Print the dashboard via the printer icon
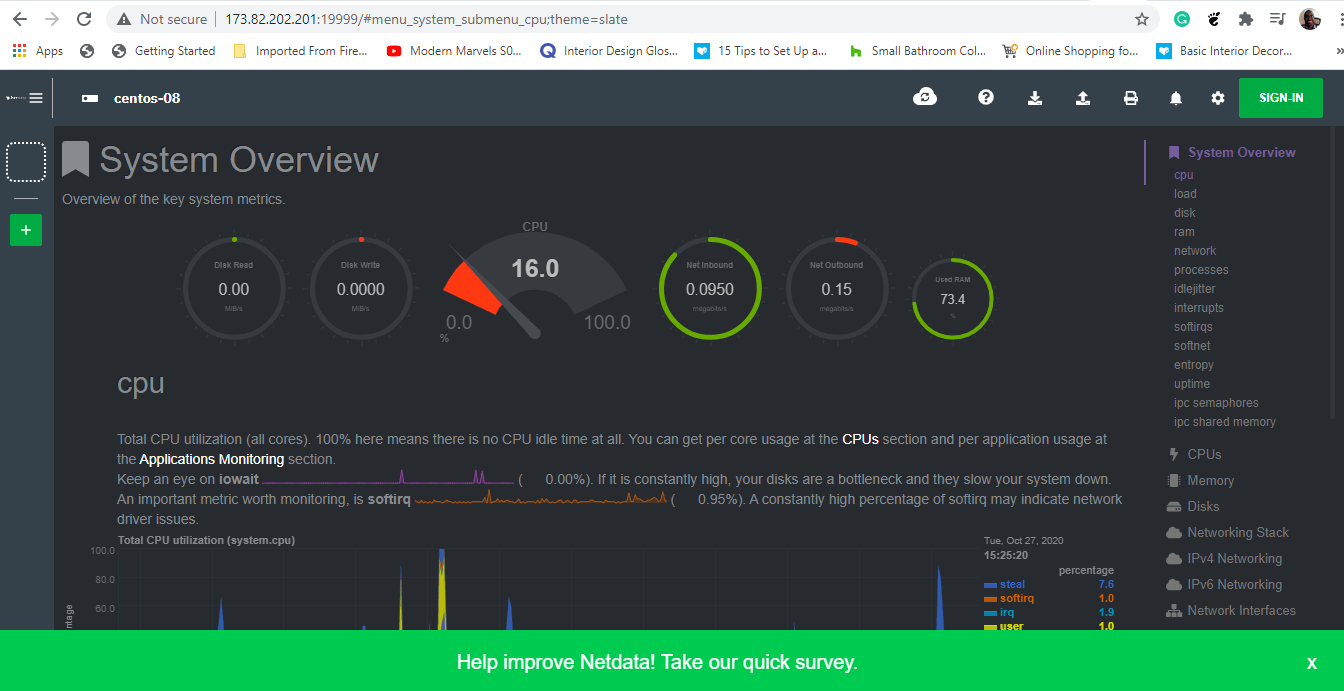 (x=1130, y=97)
